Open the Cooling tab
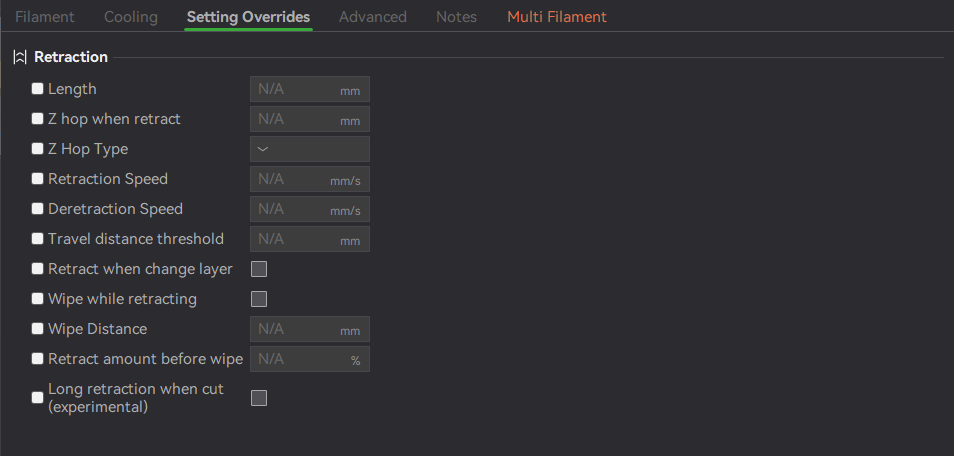954x456 pixels. (131, 17)
